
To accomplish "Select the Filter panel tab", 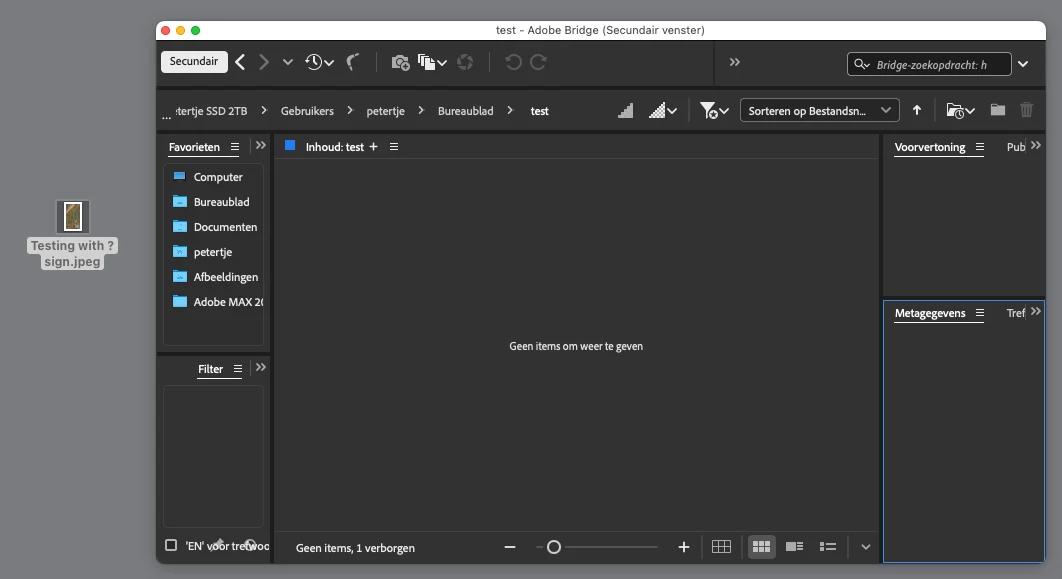I will click(211, 369).
